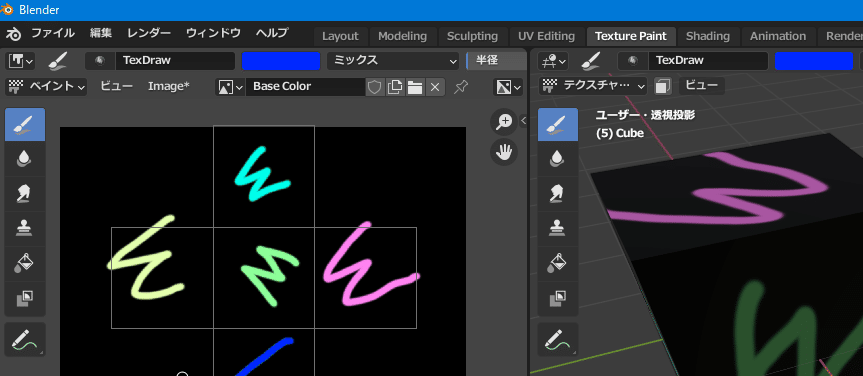The width and height of the screenshot is (863, 376).
Task: Select Soften tool in 3D viewport toolbar
Action: pos(558,159)
